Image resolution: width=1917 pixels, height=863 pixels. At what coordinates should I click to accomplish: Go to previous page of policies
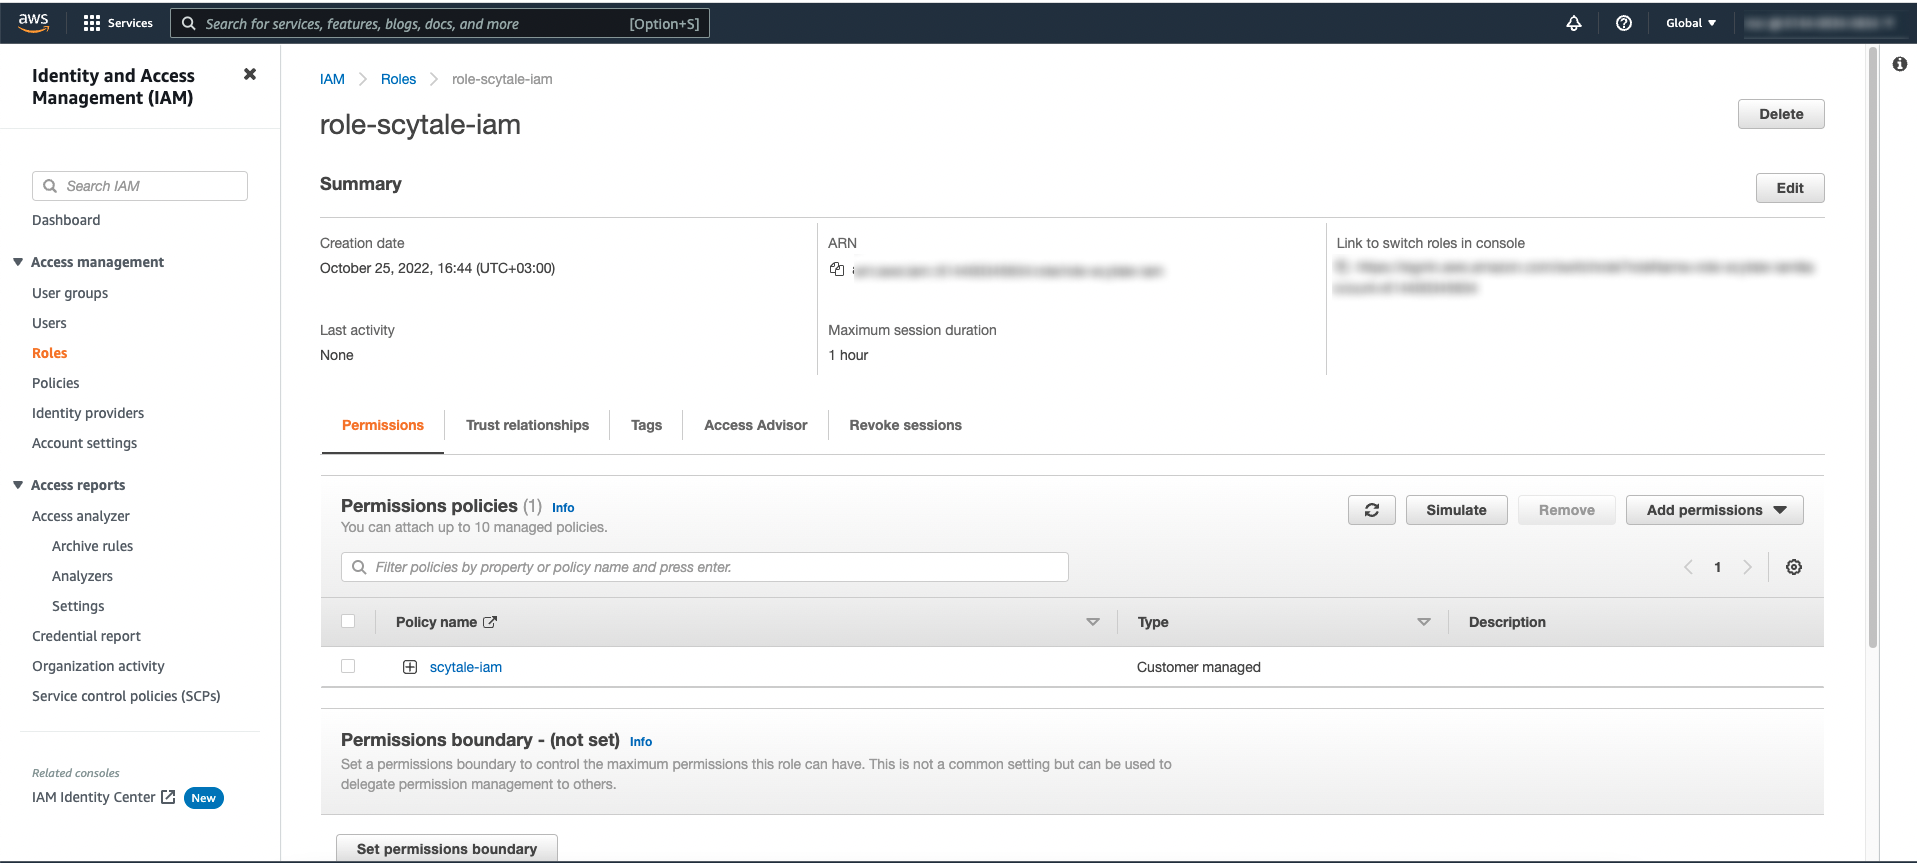tap(1688, 567)
